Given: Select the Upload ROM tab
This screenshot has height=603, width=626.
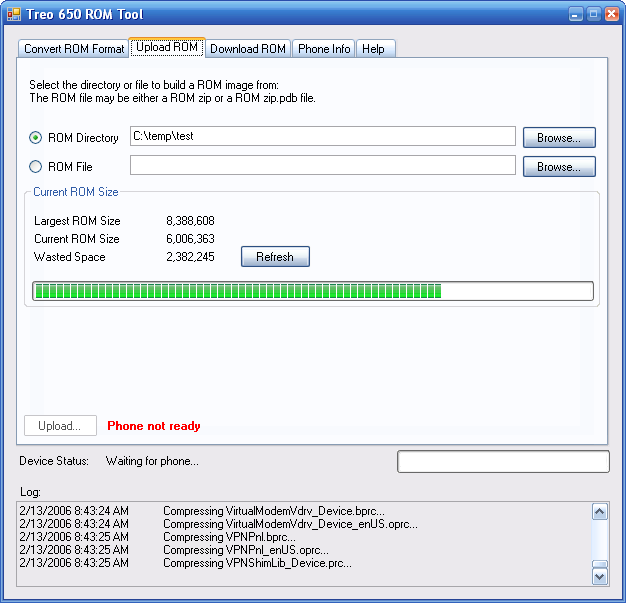Looking at the screenshot, I should click(167, 47).
